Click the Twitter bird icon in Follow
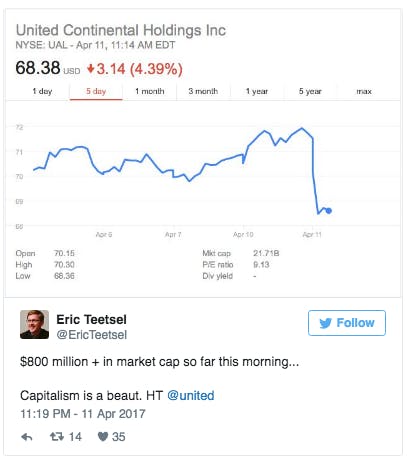 coord(325,323)
